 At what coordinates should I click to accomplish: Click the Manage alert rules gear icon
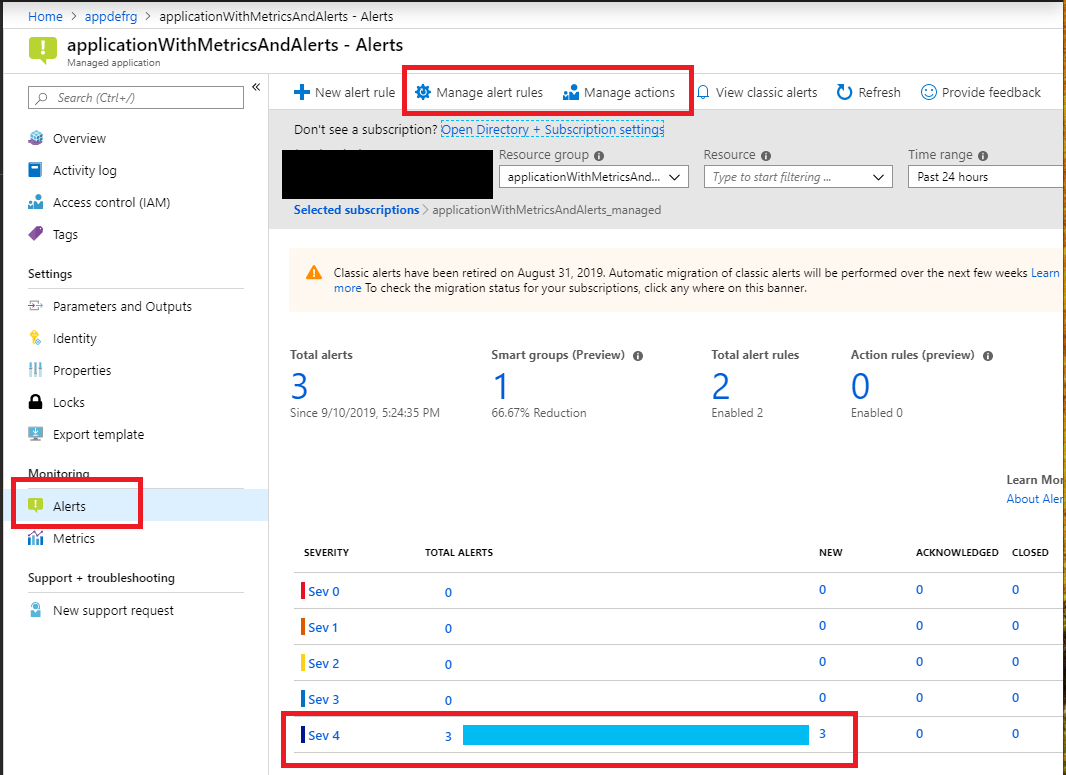pyautogui.click(x=423, y=92)
